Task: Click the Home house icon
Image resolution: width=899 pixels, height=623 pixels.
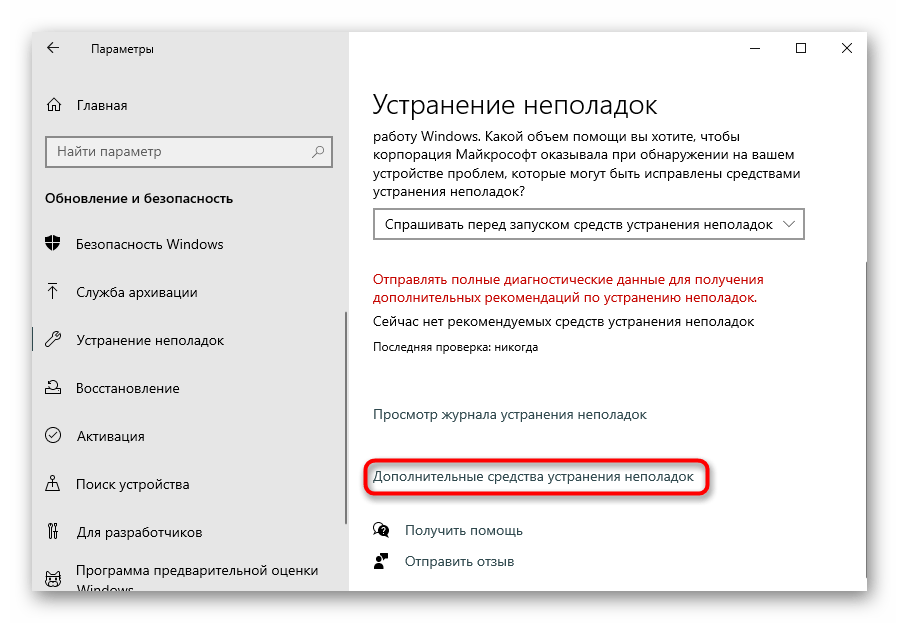Action: click(54, 105)
